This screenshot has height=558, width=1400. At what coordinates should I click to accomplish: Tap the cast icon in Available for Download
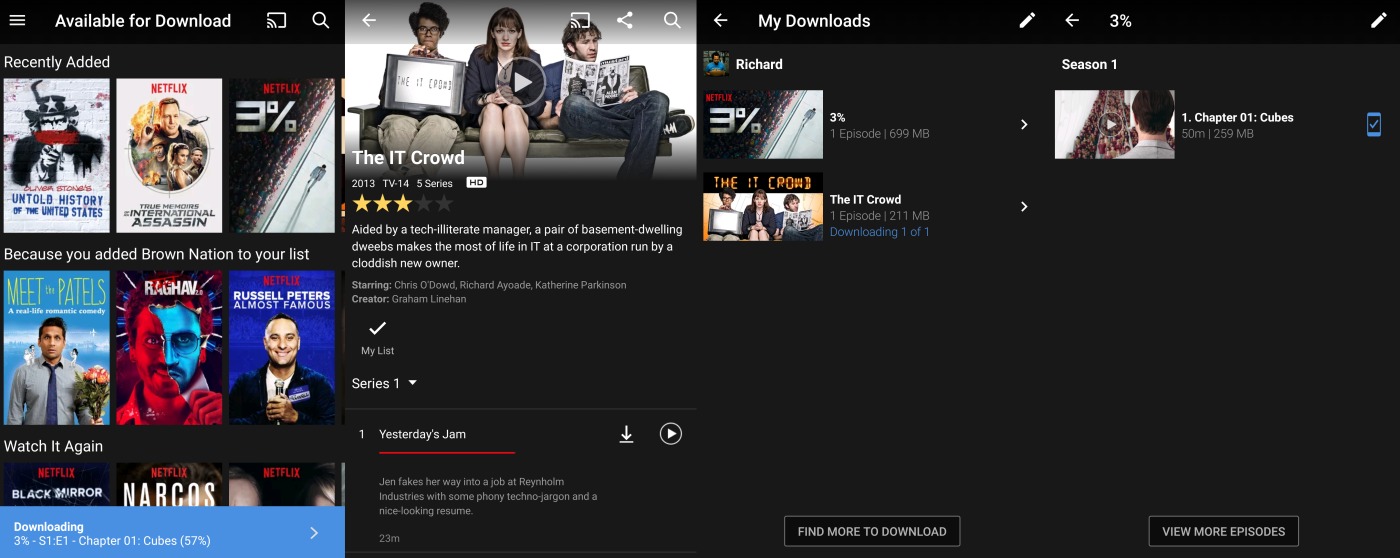tap(277, 20)
